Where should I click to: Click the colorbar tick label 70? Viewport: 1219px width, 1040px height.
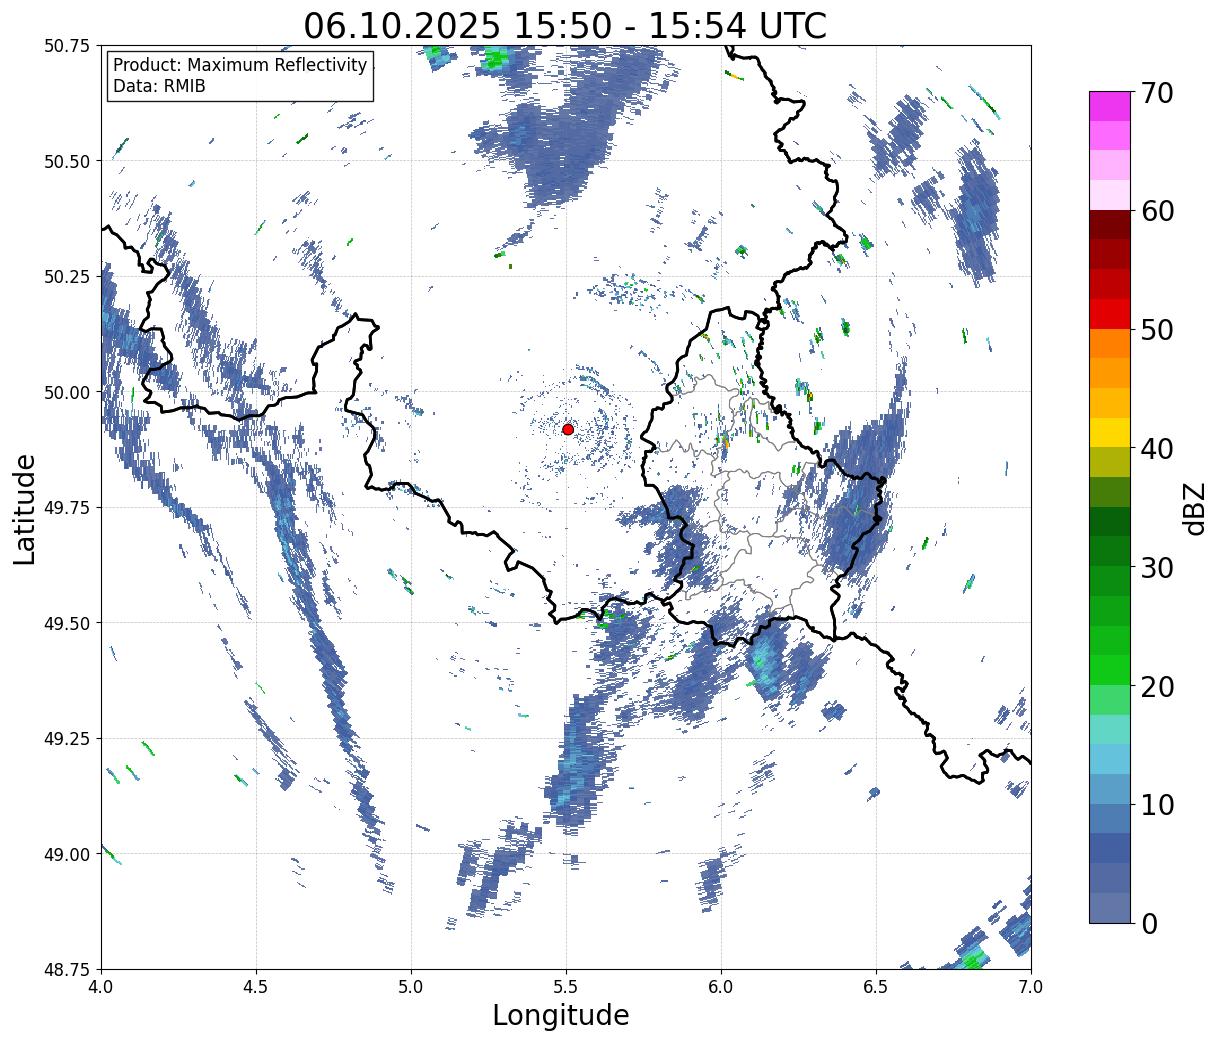pos(1157,92)
